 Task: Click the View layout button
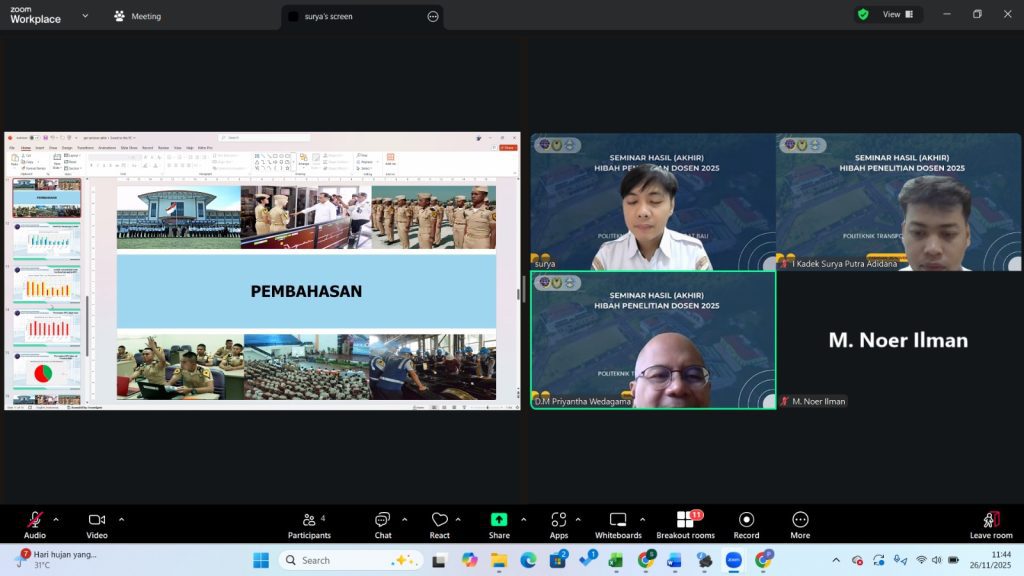click(x=890, y=14)
